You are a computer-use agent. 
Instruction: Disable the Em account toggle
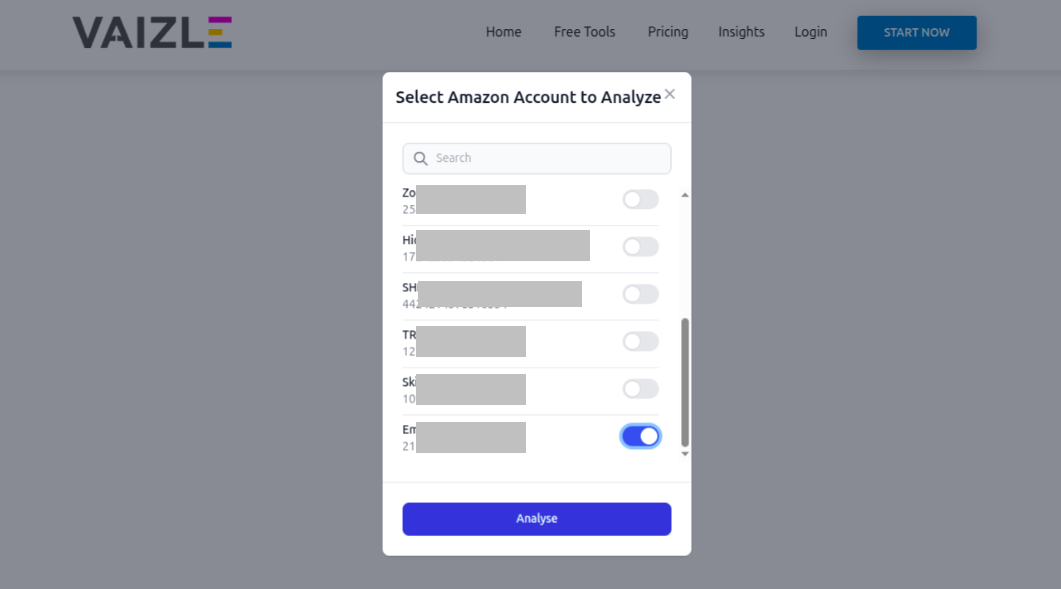(x=640, y=436)
